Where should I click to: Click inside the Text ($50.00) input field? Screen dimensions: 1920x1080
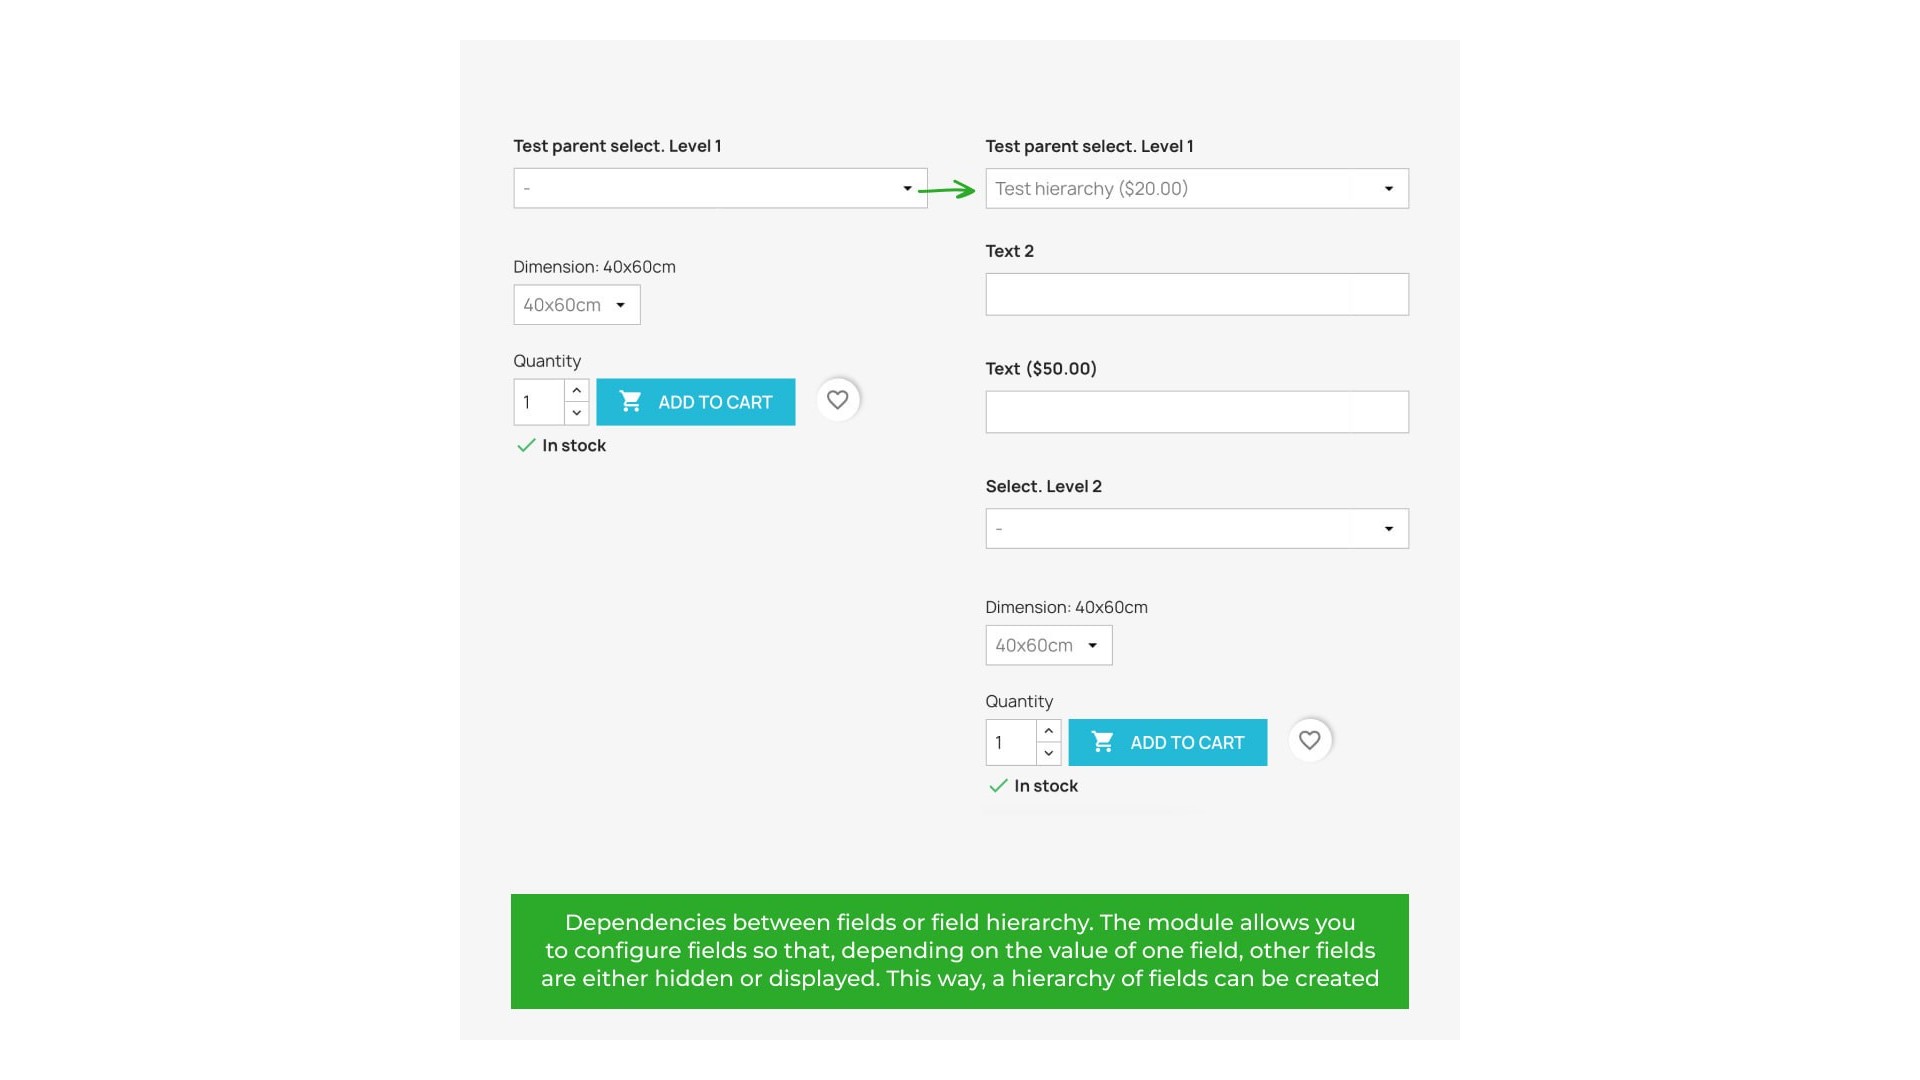[1196, 411]
